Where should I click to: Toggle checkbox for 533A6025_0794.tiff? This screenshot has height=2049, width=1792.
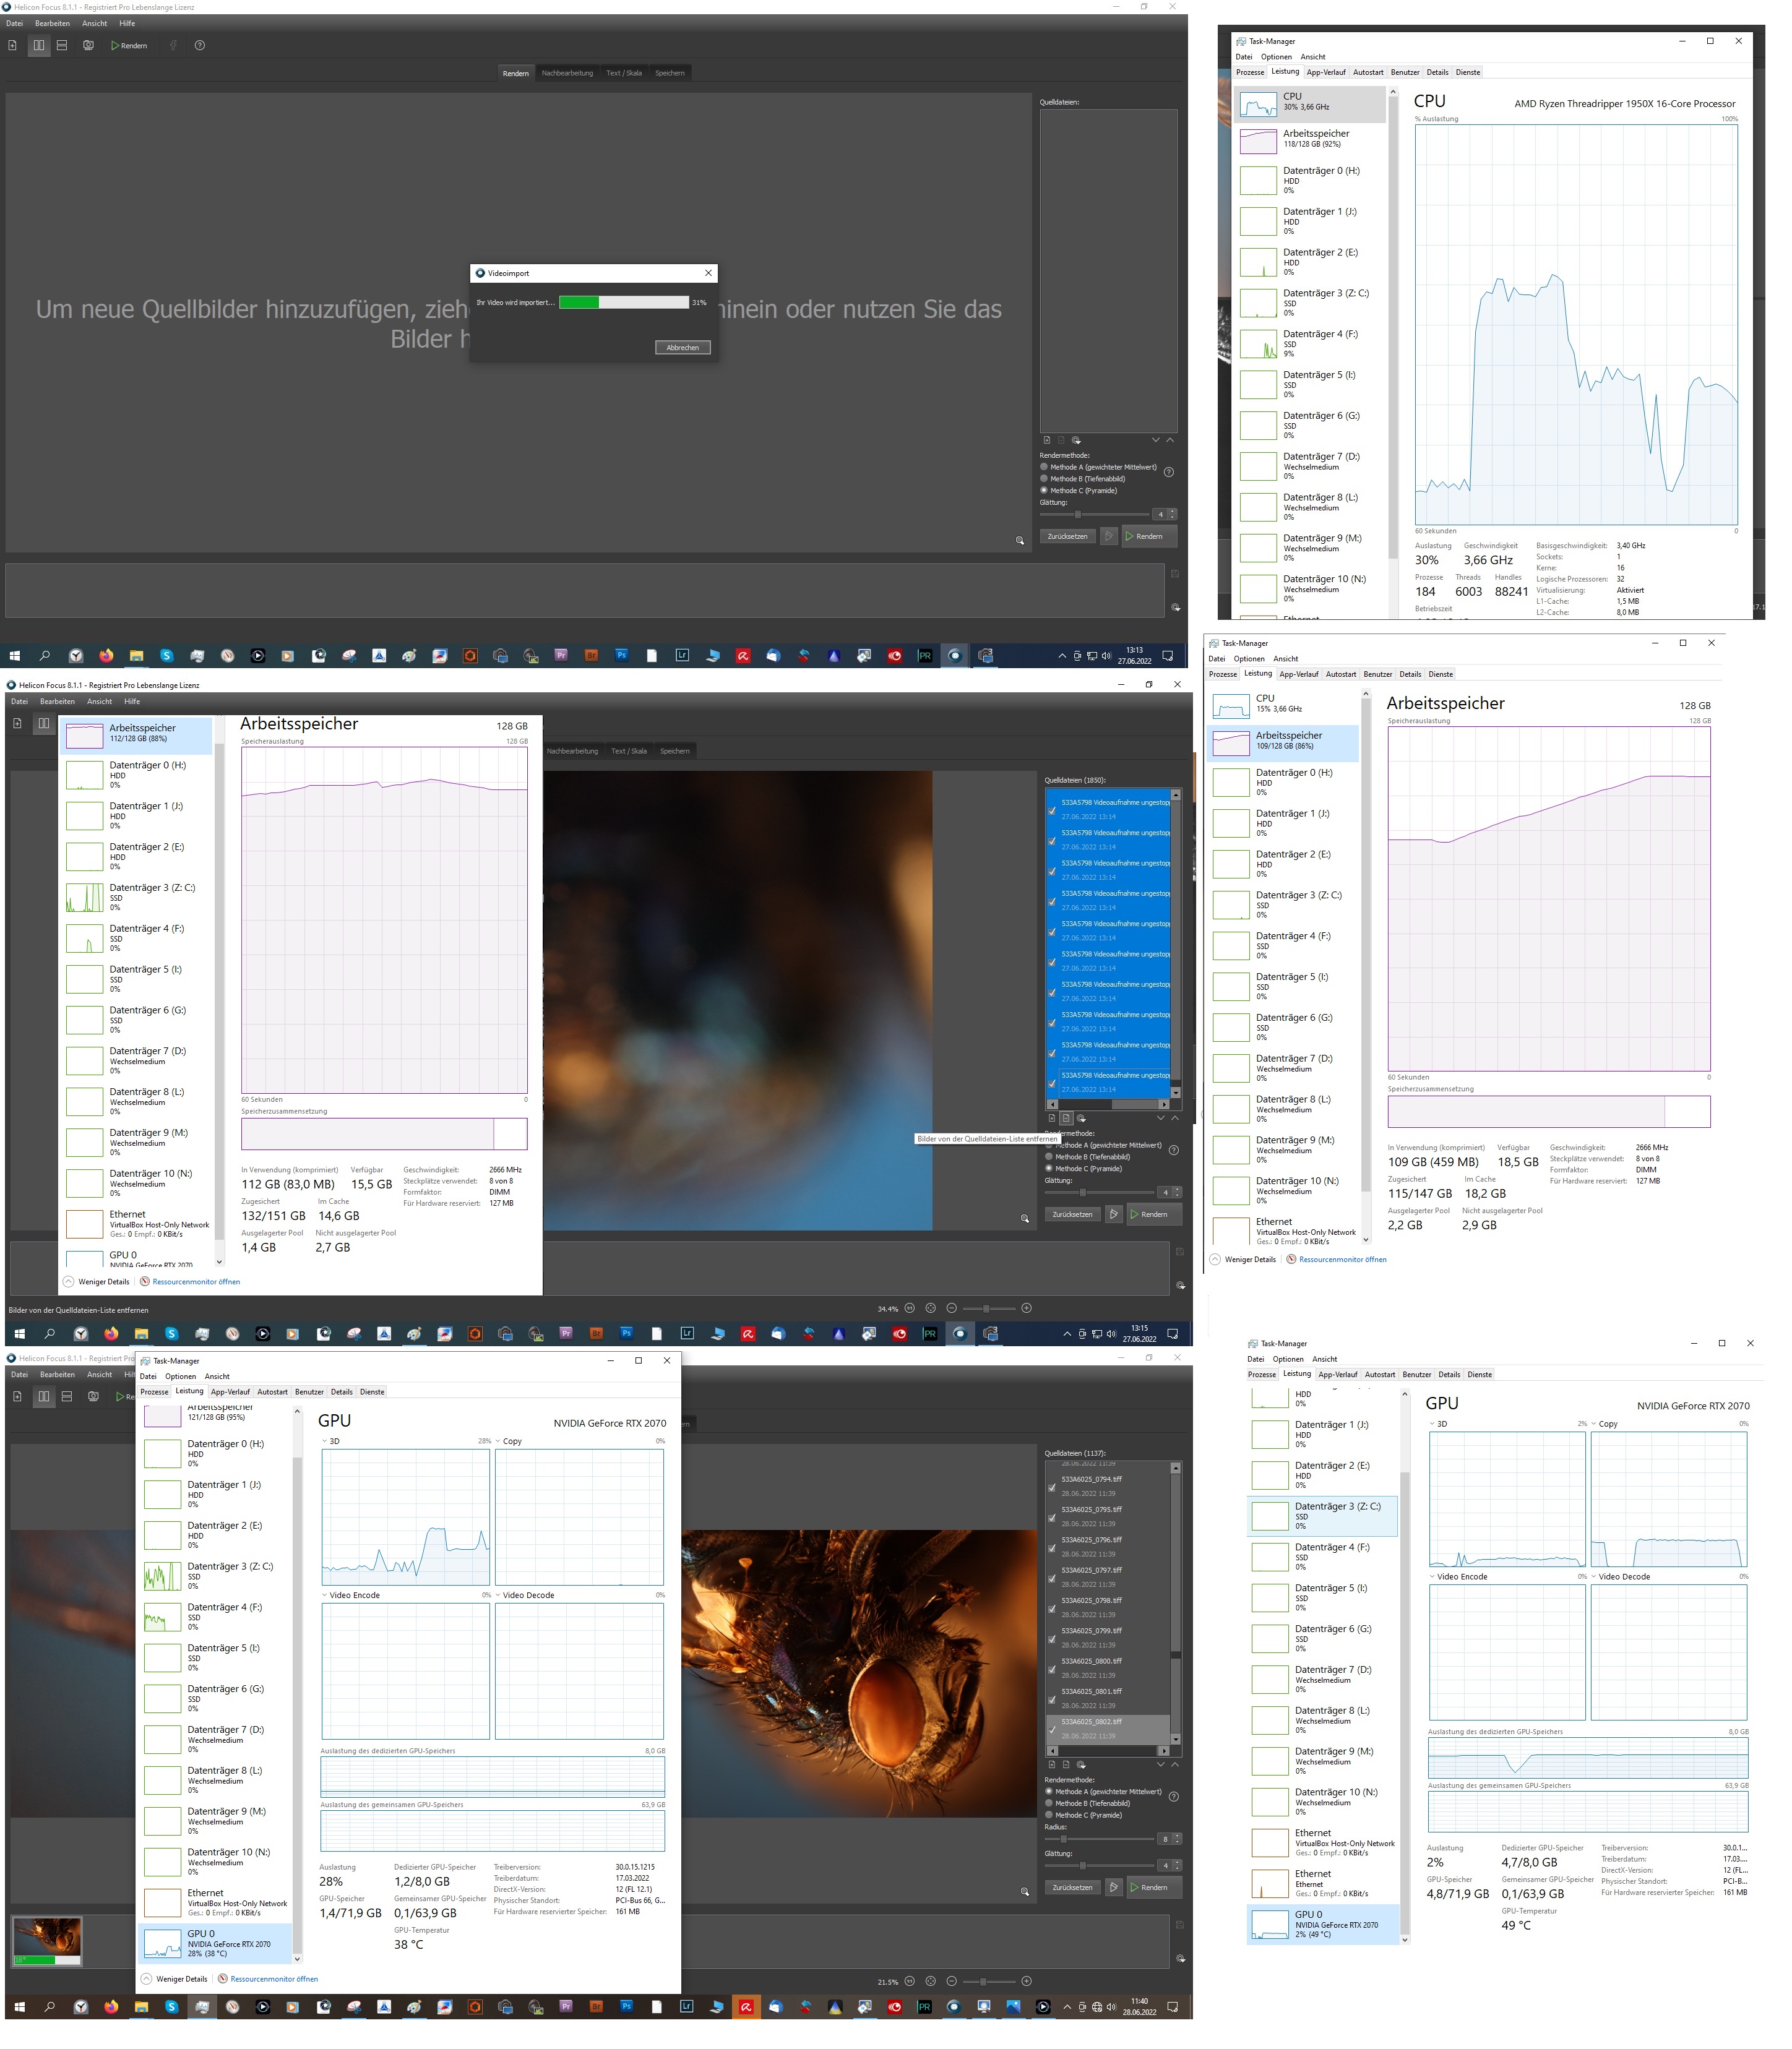(1052, 1487)
